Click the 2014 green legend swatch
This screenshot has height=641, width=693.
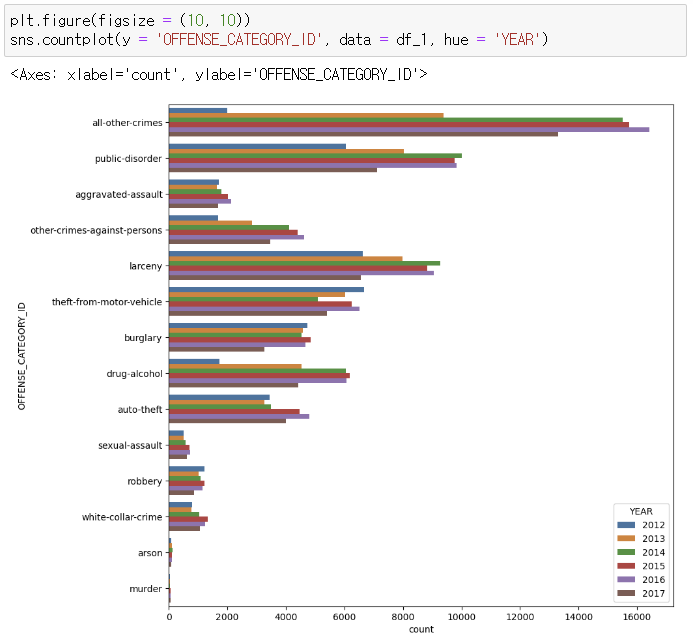coord(626,552)
